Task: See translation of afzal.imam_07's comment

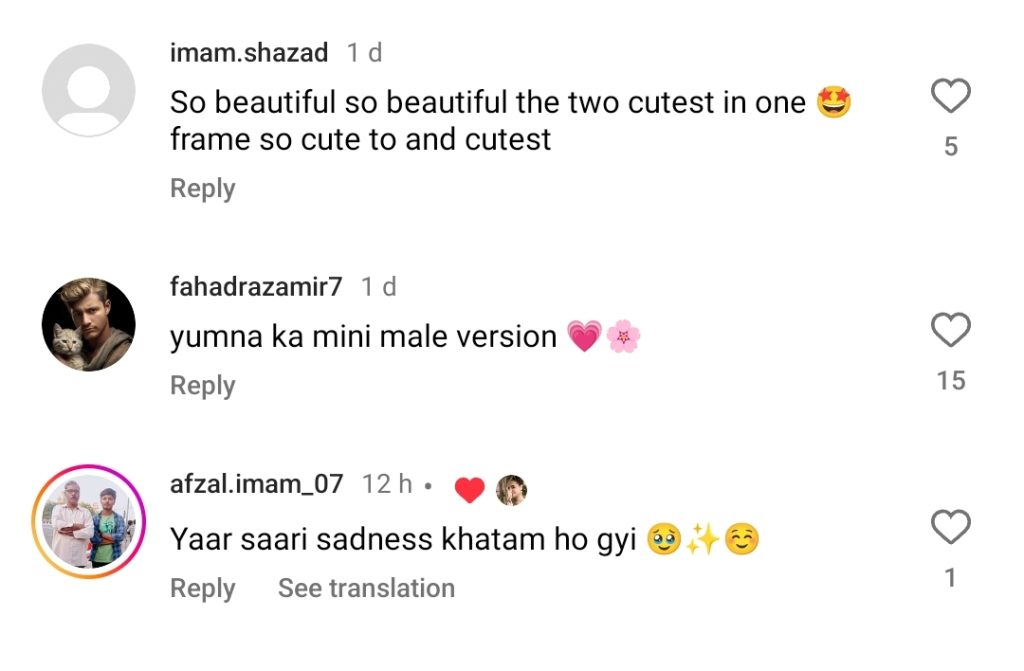Action: [366, 589]
